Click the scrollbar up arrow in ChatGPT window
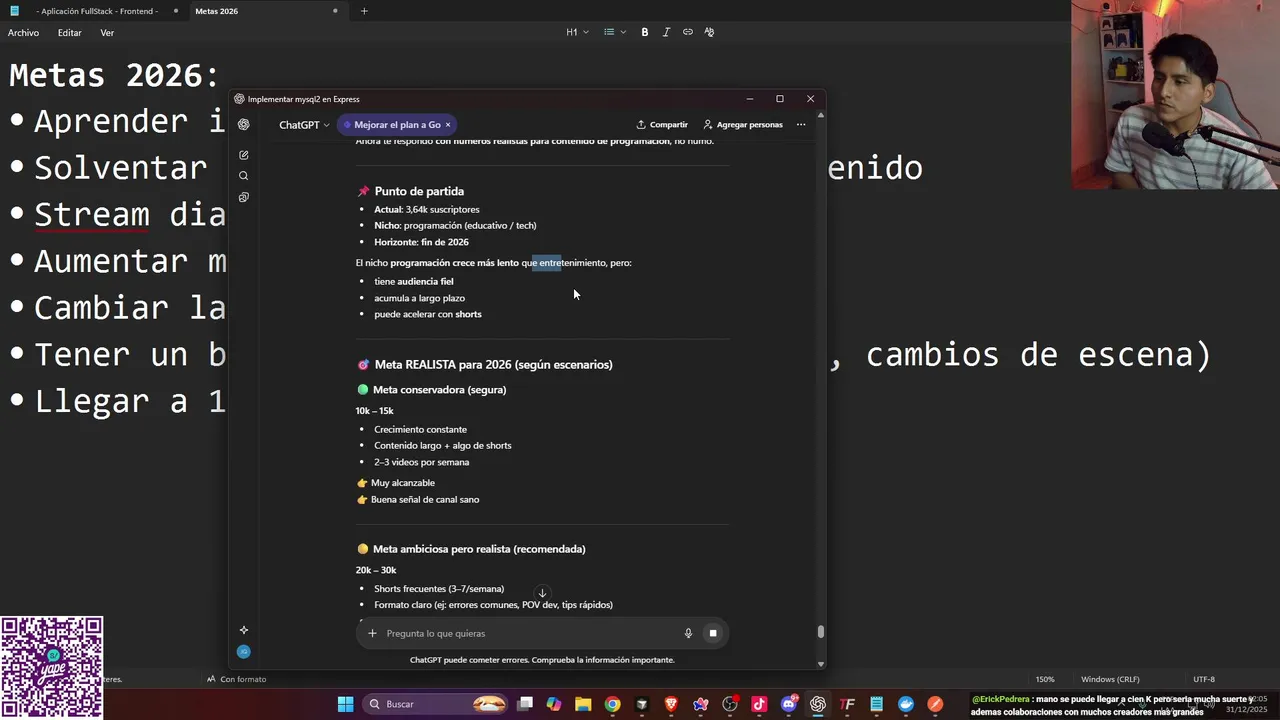Screen dimensions: 1280x720 tap(821, 115)
